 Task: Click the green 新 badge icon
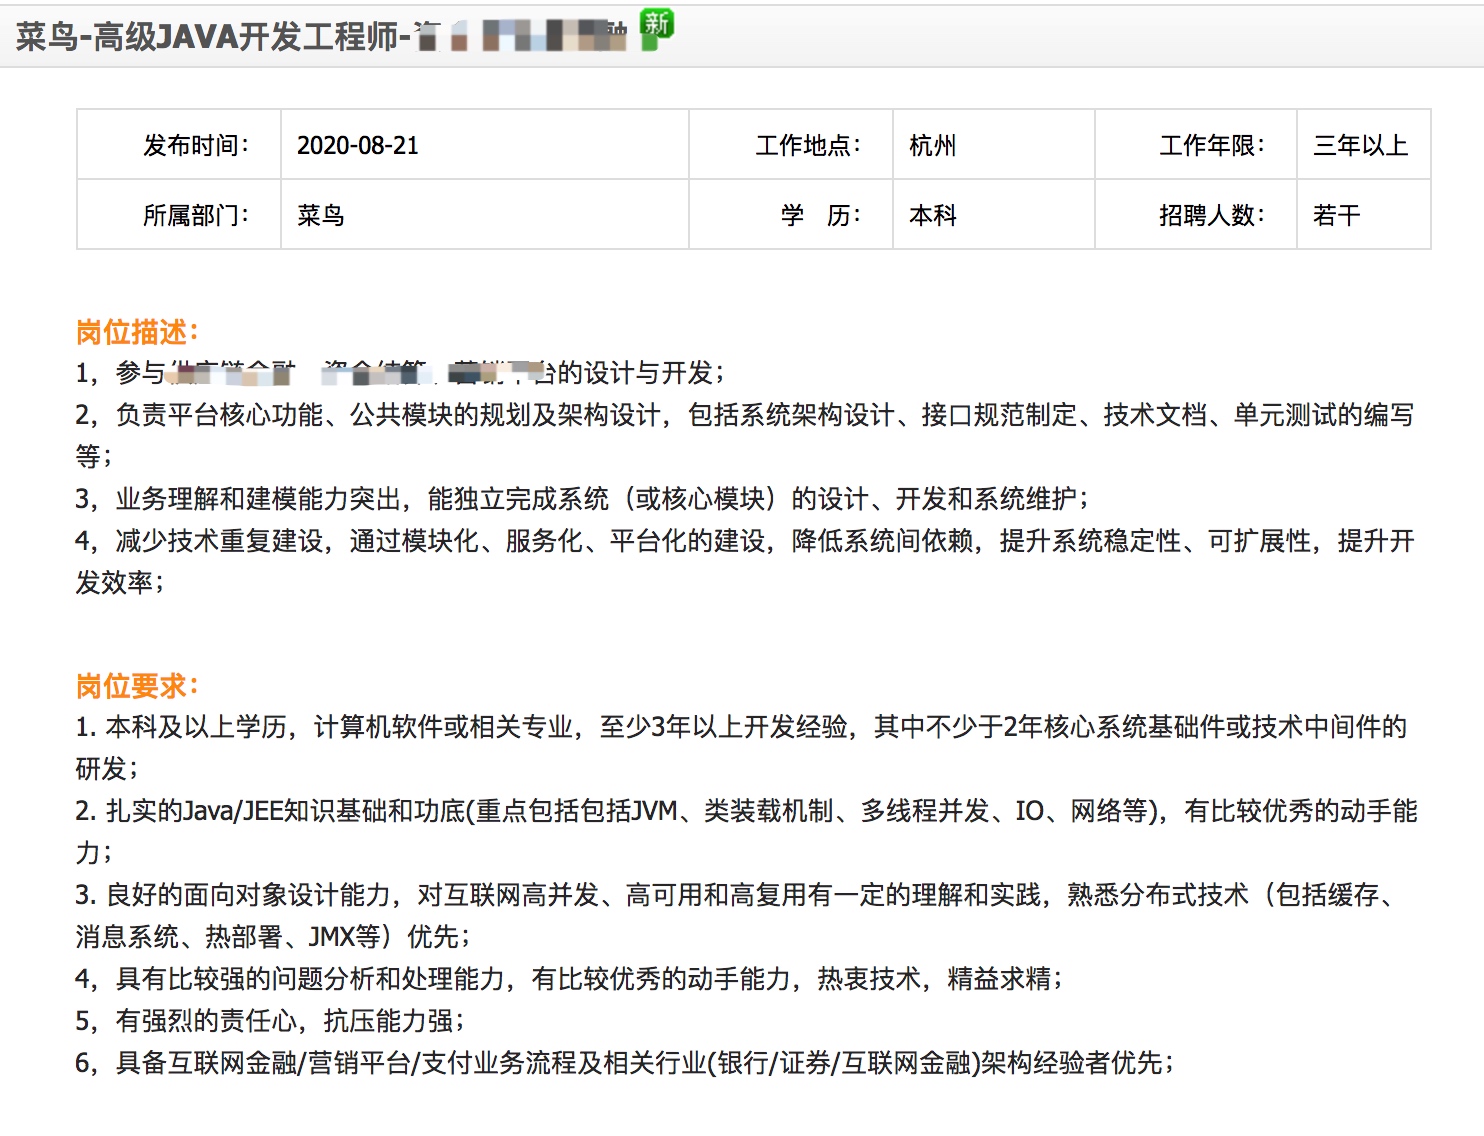(x=657, y=27)
